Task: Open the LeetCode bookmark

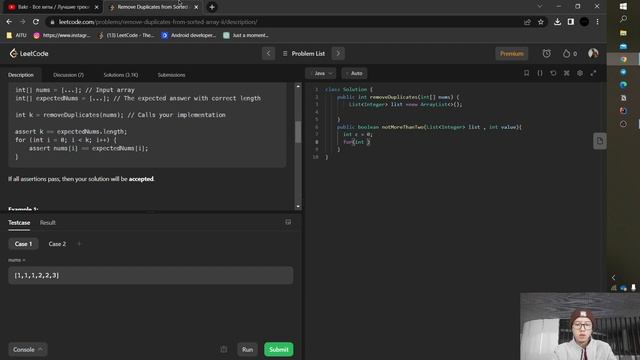Action: pyautogui.click(x=126, y=36)
